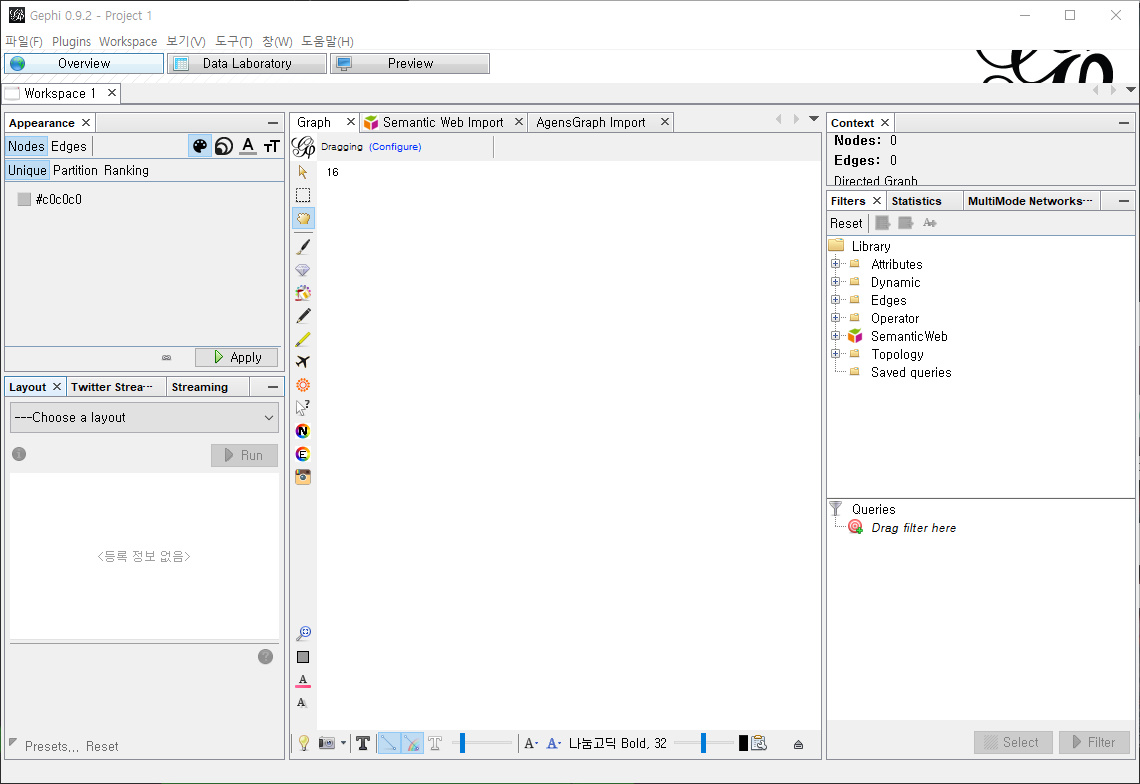
Task: Expand the Topology filter folder
Action: pos(835,354)
